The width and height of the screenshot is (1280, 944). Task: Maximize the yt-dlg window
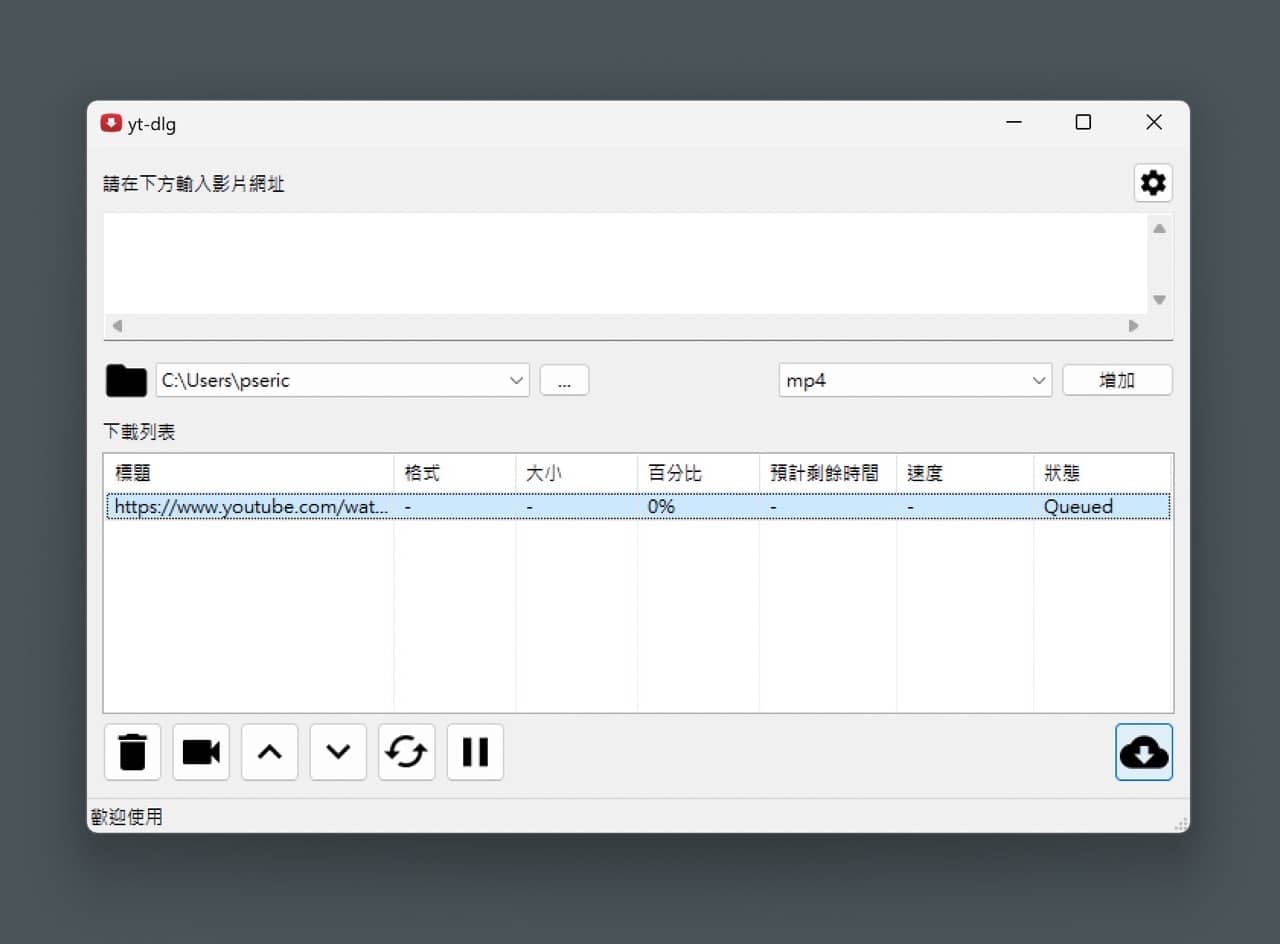pyautogui.click(x=1083, y=123)
